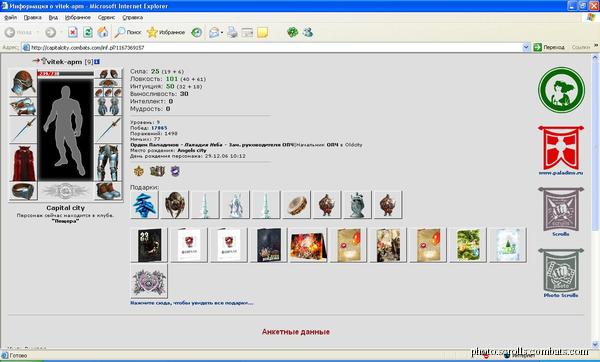The height and width of the screenshot is (362, 600).
Task: Open the Mail toolbar dropdown arrow
Action: (222, 33)
